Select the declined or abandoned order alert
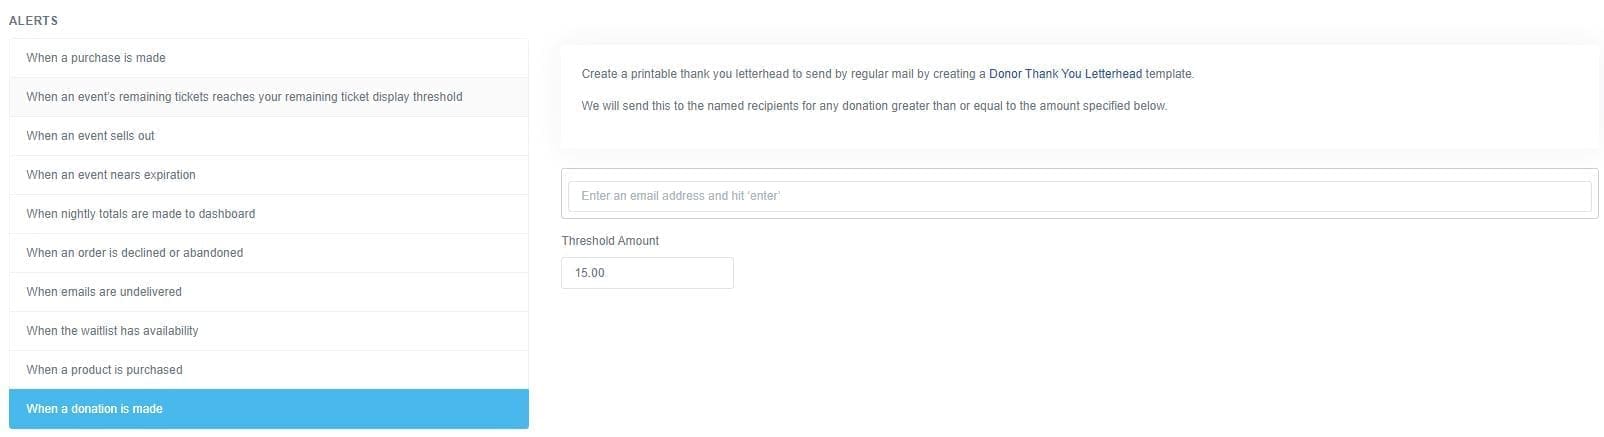The image size is (1604, 437). (135, 253)
